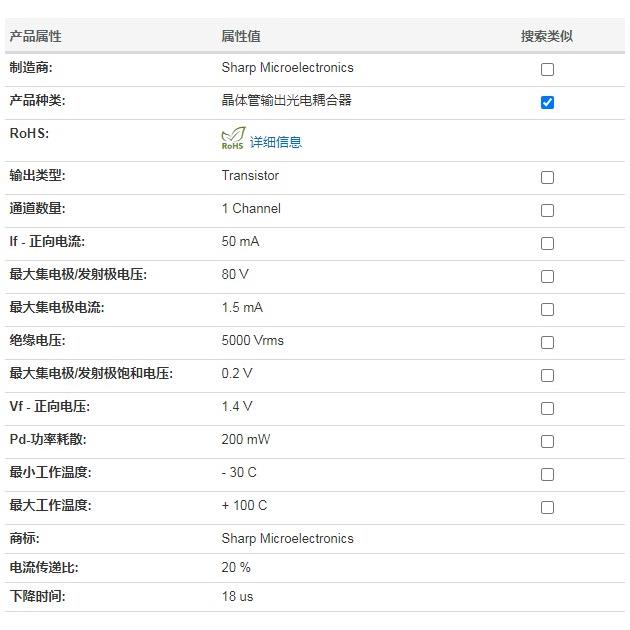Click the Vf - 正向电压: label
Image resolution: width=630 pixels, height=630 pixels.
pos(50,406)
